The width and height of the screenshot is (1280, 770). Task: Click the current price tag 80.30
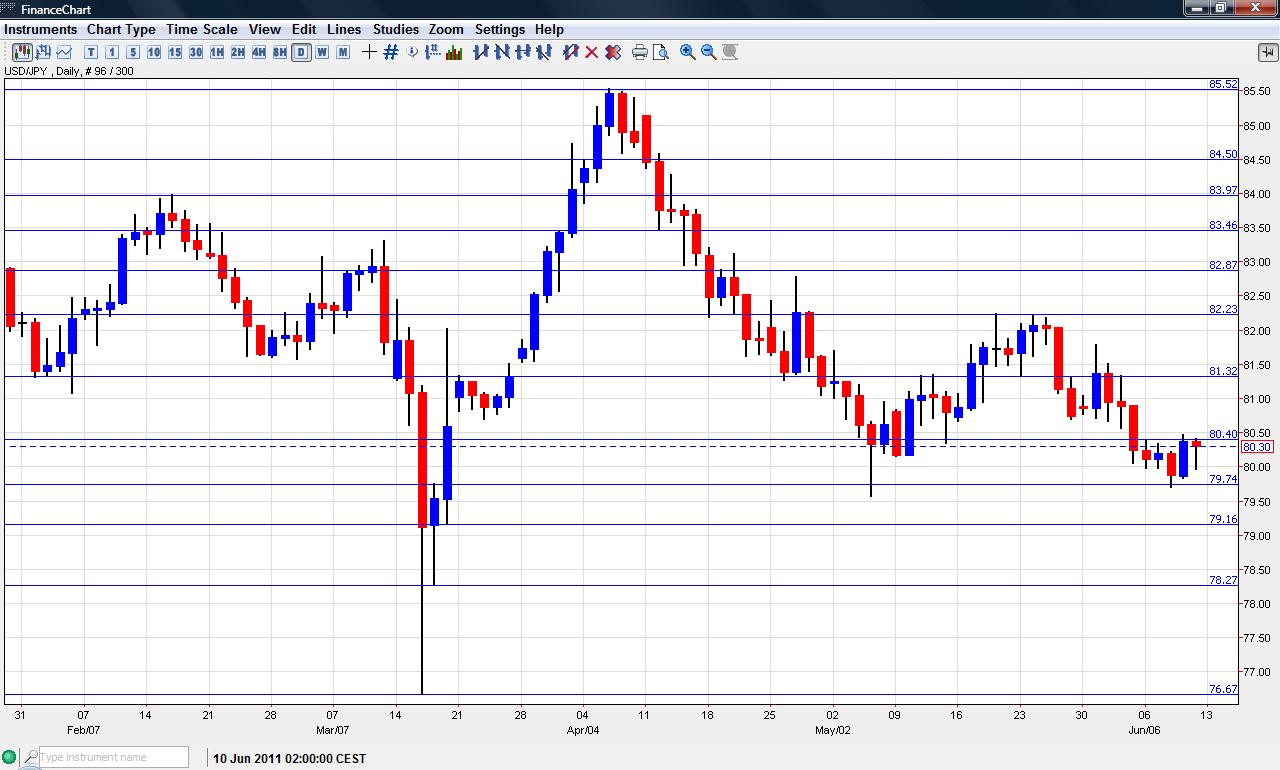1256,447
